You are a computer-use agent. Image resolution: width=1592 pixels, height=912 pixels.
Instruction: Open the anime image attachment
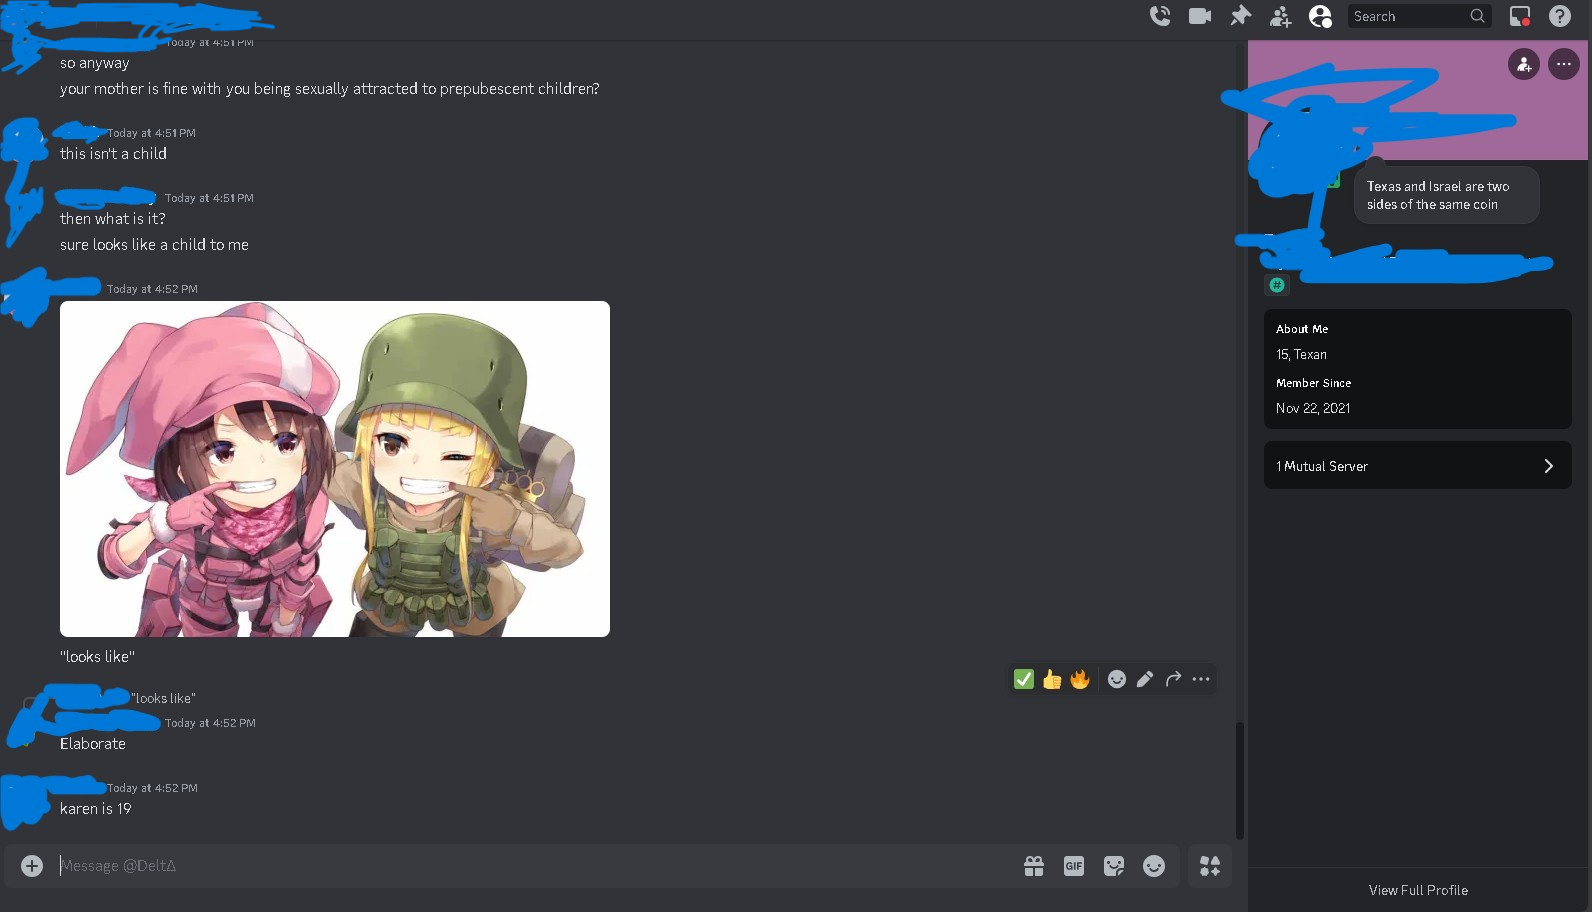coord(335,469)
